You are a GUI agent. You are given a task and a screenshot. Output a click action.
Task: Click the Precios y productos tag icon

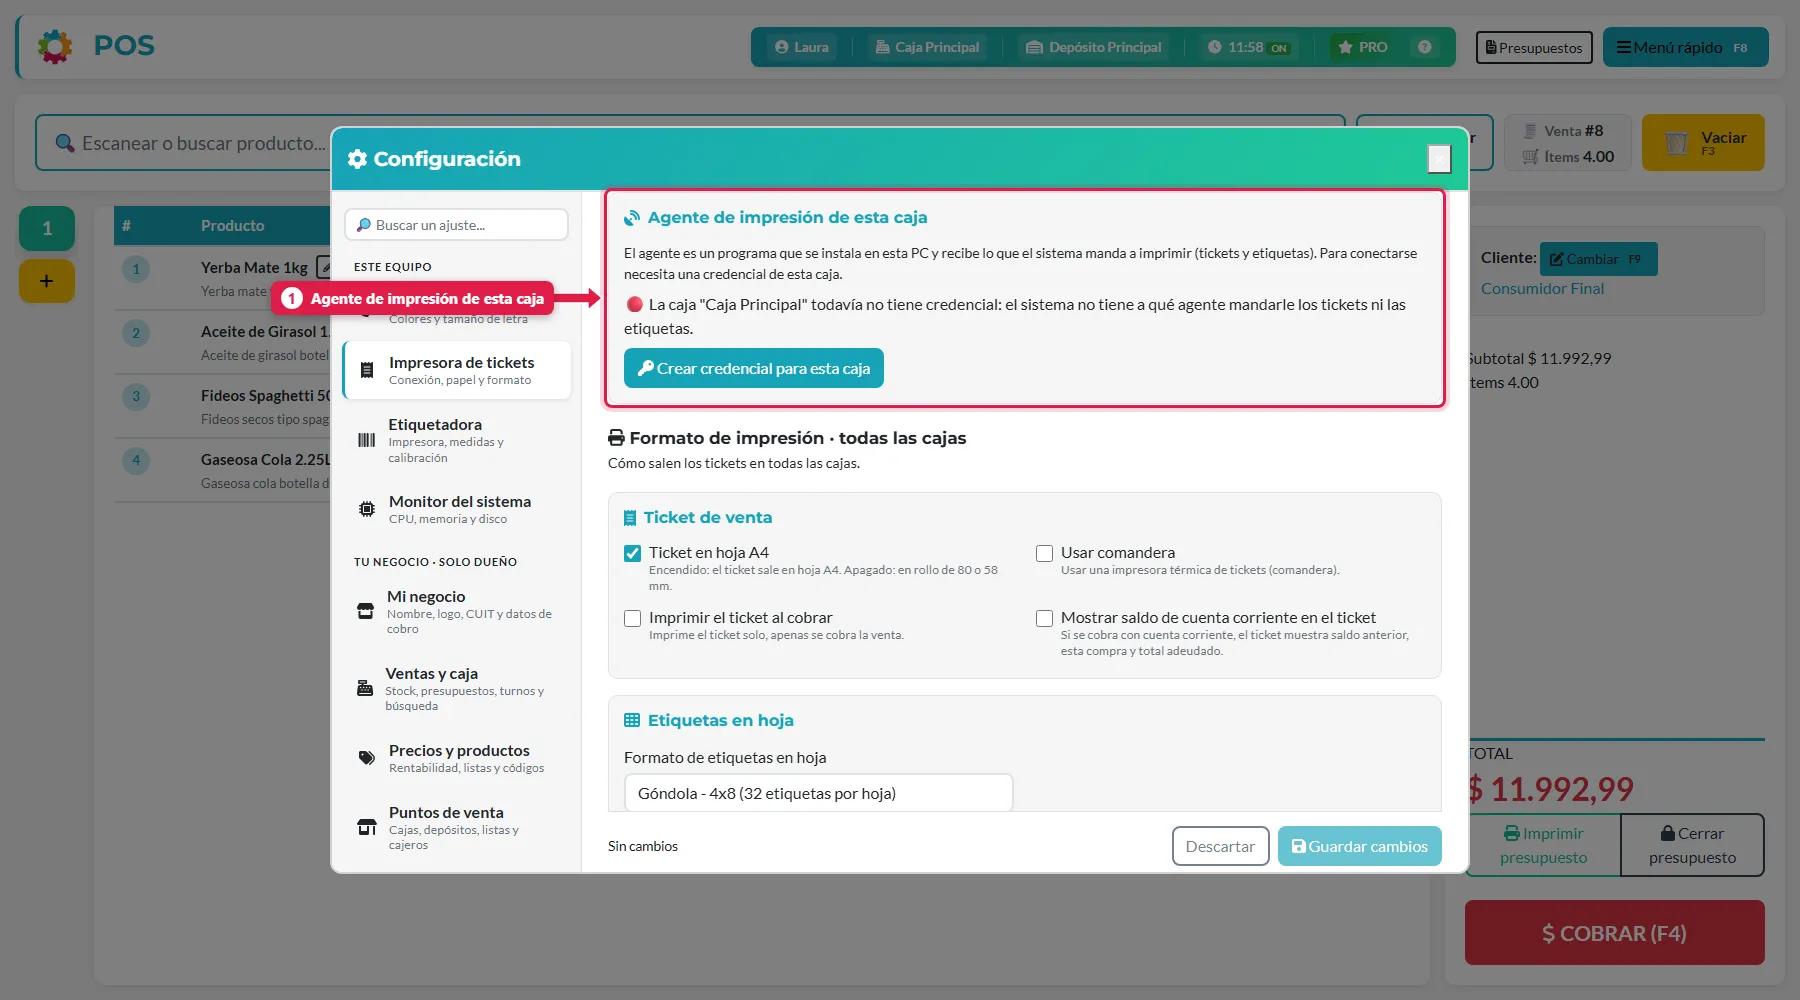click(367, 758)
